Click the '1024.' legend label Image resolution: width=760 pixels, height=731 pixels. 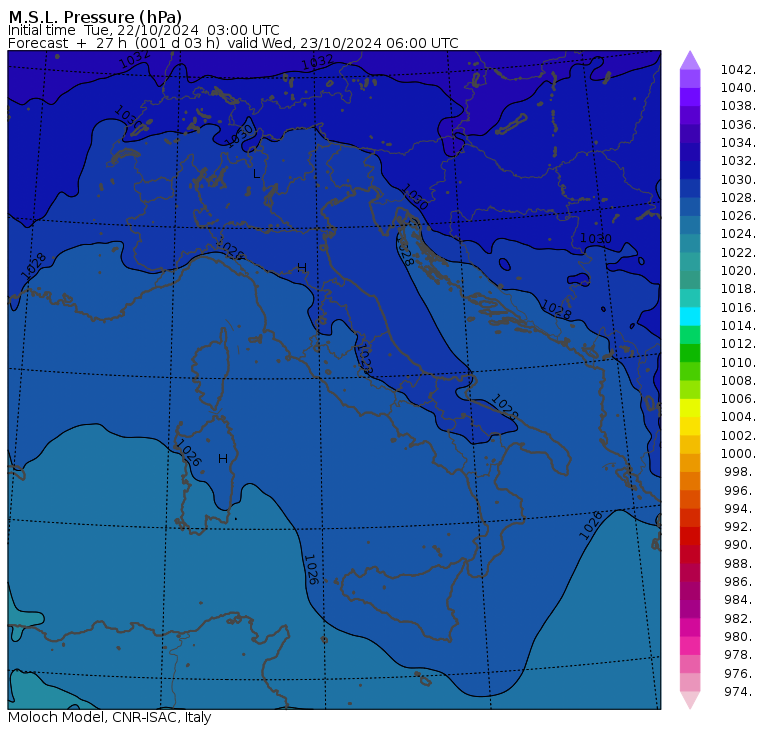tap(738, 234)
